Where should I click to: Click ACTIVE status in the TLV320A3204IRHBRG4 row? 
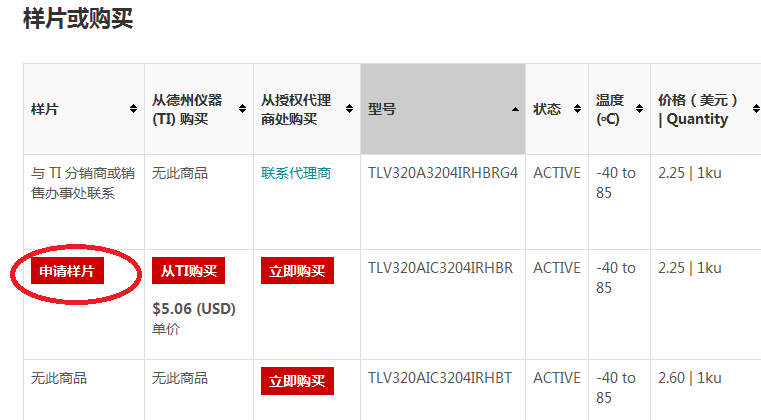tap(556, 173)
